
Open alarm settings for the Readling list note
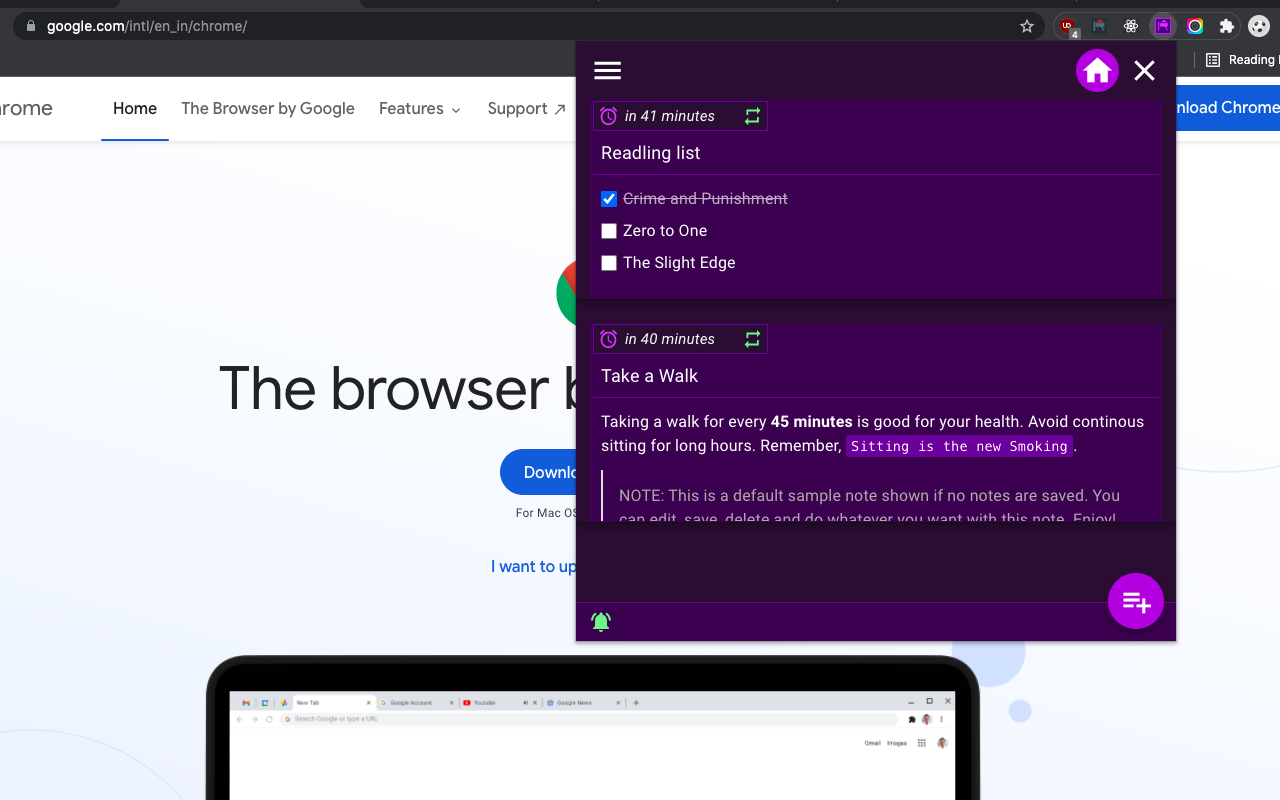click(x=608, y=116)
